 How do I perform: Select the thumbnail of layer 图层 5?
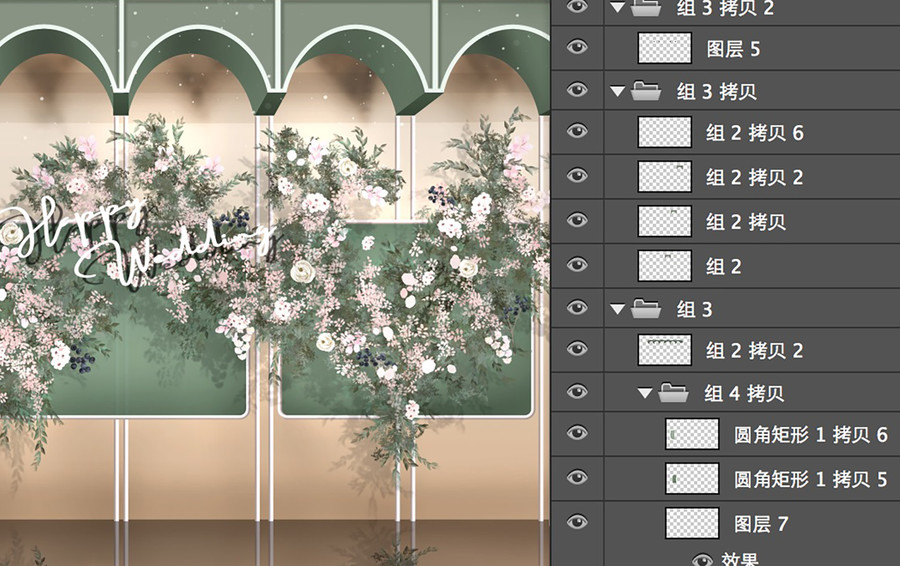coord(665,48)
